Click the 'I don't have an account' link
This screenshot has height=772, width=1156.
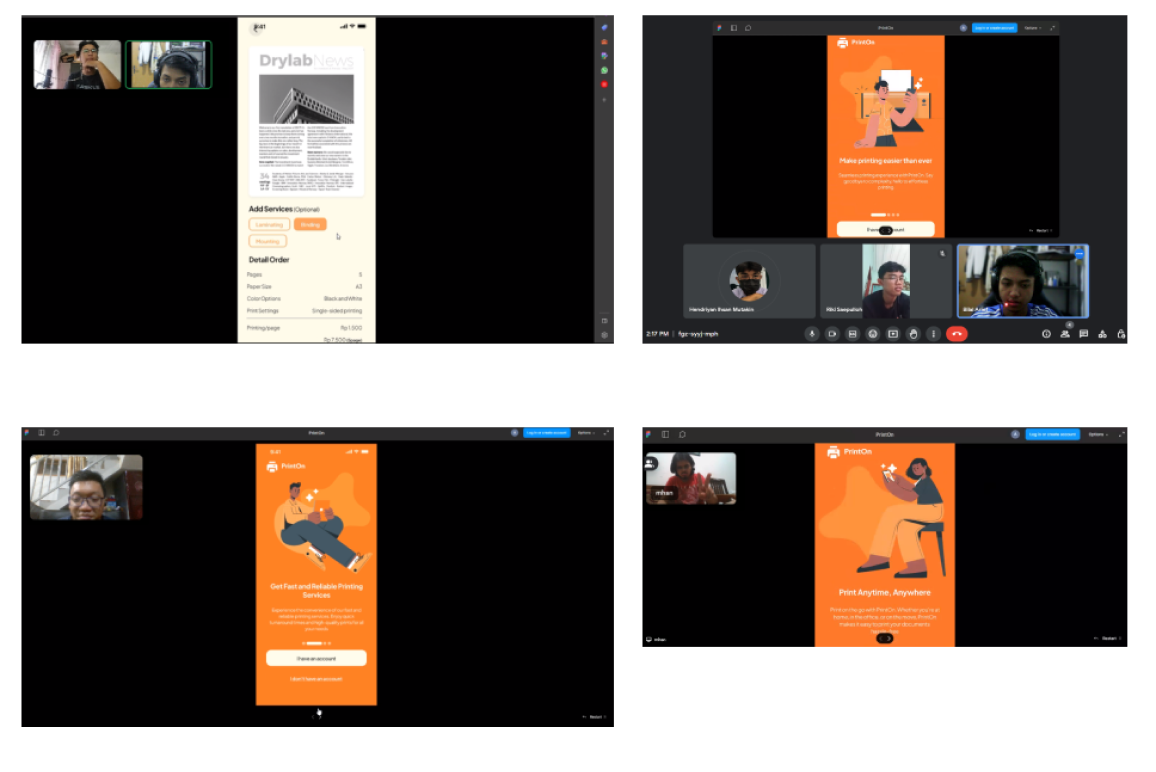coord(316,679)
